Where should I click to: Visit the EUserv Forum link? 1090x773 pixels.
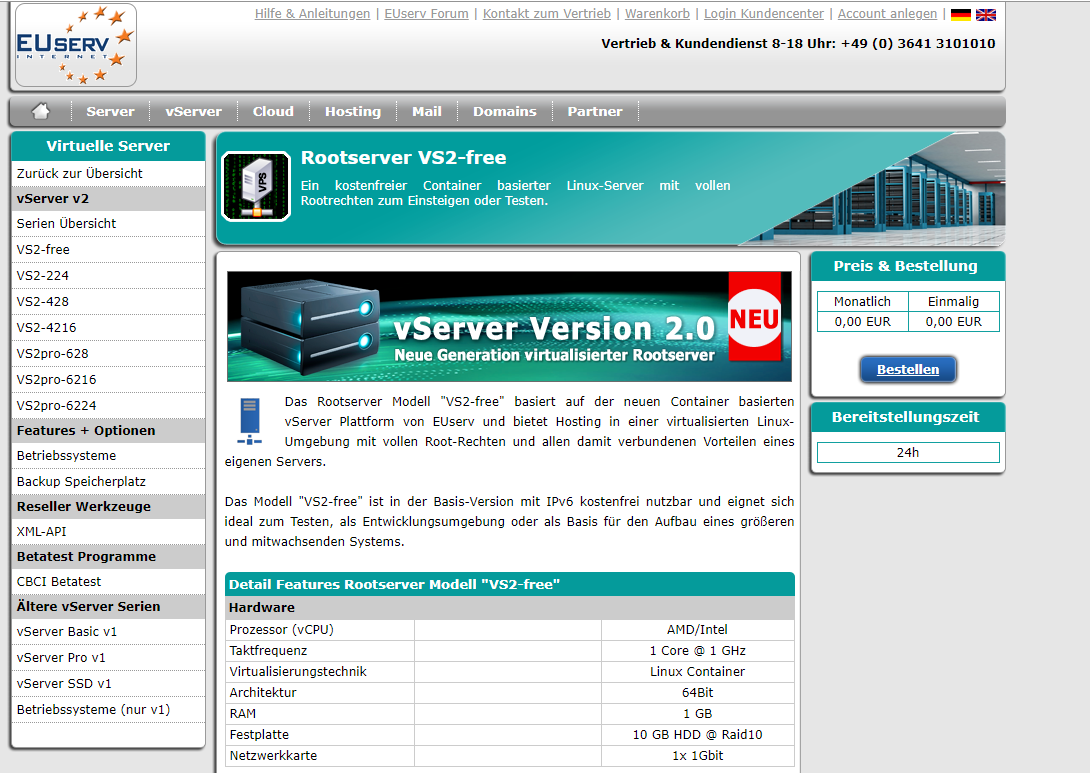[x=426, y=14]
